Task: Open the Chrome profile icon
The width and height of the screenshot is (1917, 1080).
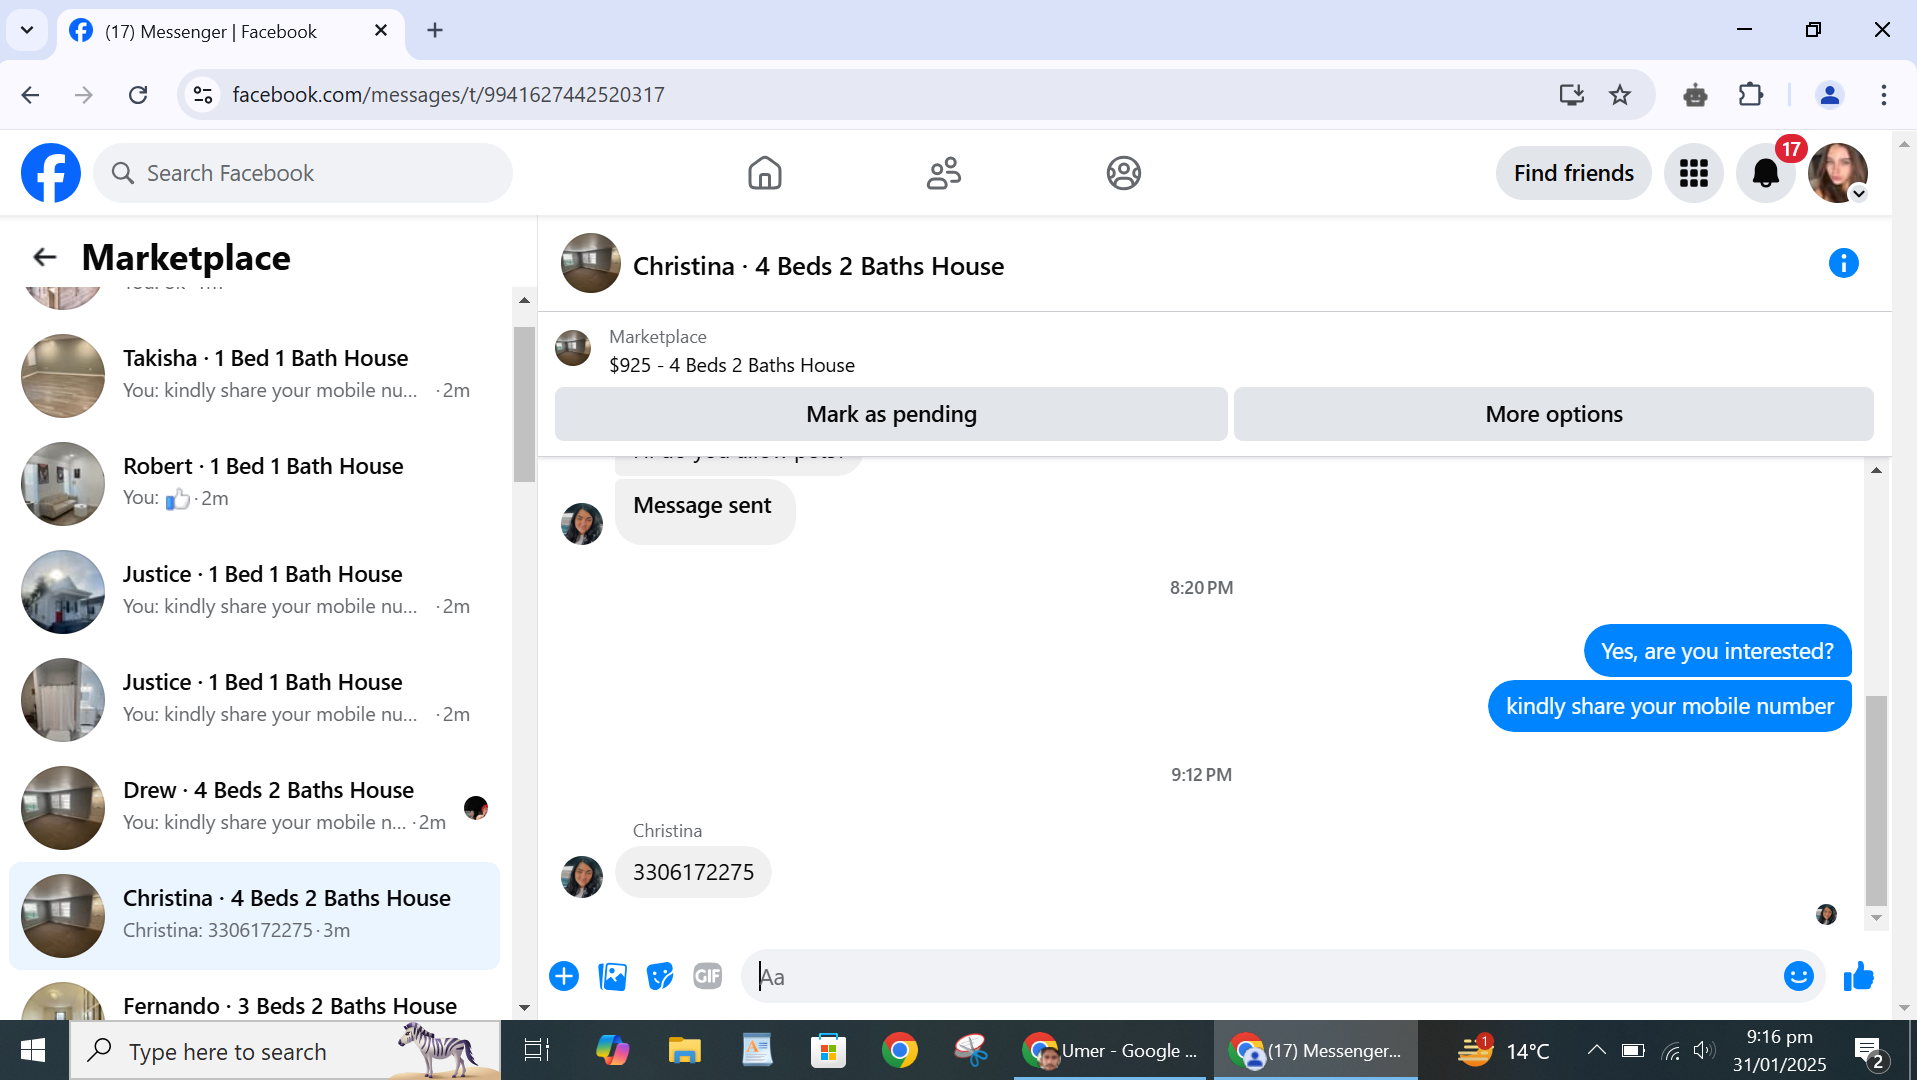Action: pyautogui.click(x=1829, y=95)
